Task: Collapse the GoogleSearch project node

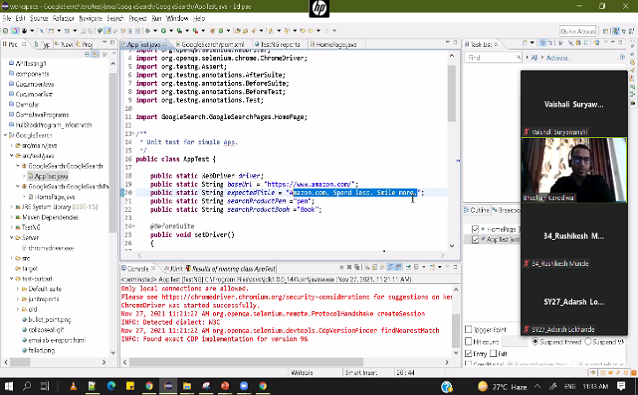Action: pyautogui.click(x=5, y=135)
